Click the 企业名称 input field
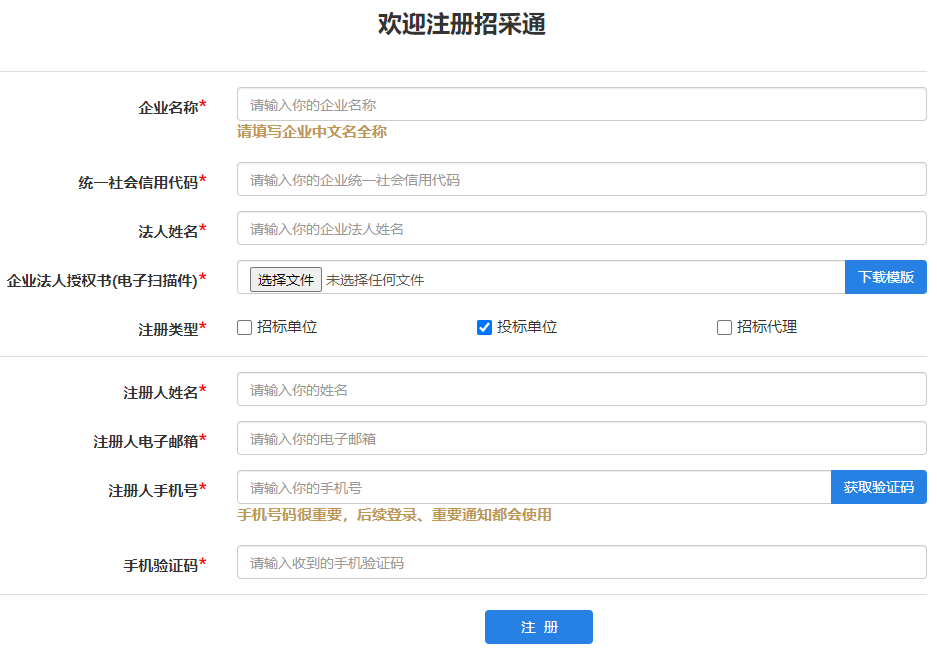The height and width of the screenshot is (650, 937). [580, 104]
